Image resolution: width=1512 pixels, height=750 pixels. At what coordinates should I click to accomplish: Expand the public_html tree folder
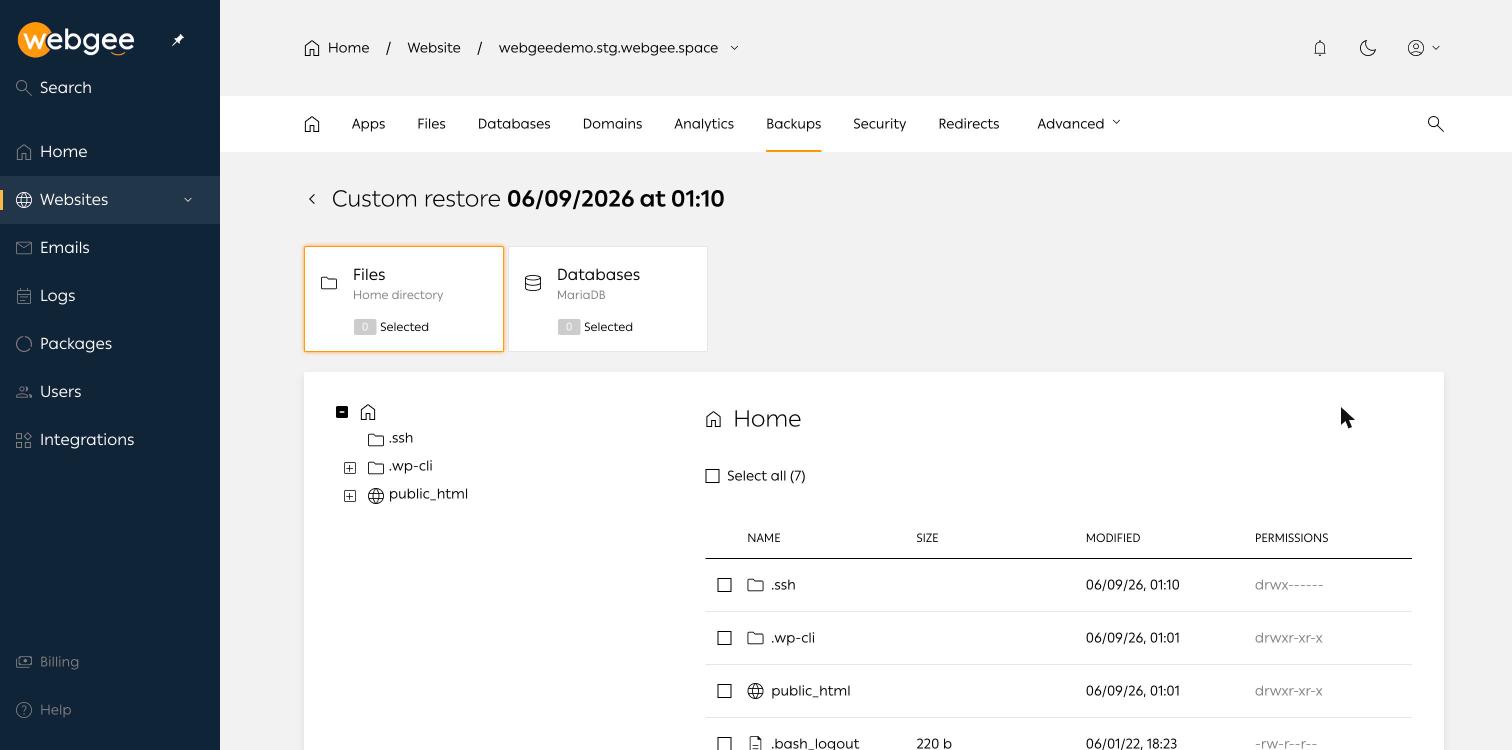tap(350, 496)
